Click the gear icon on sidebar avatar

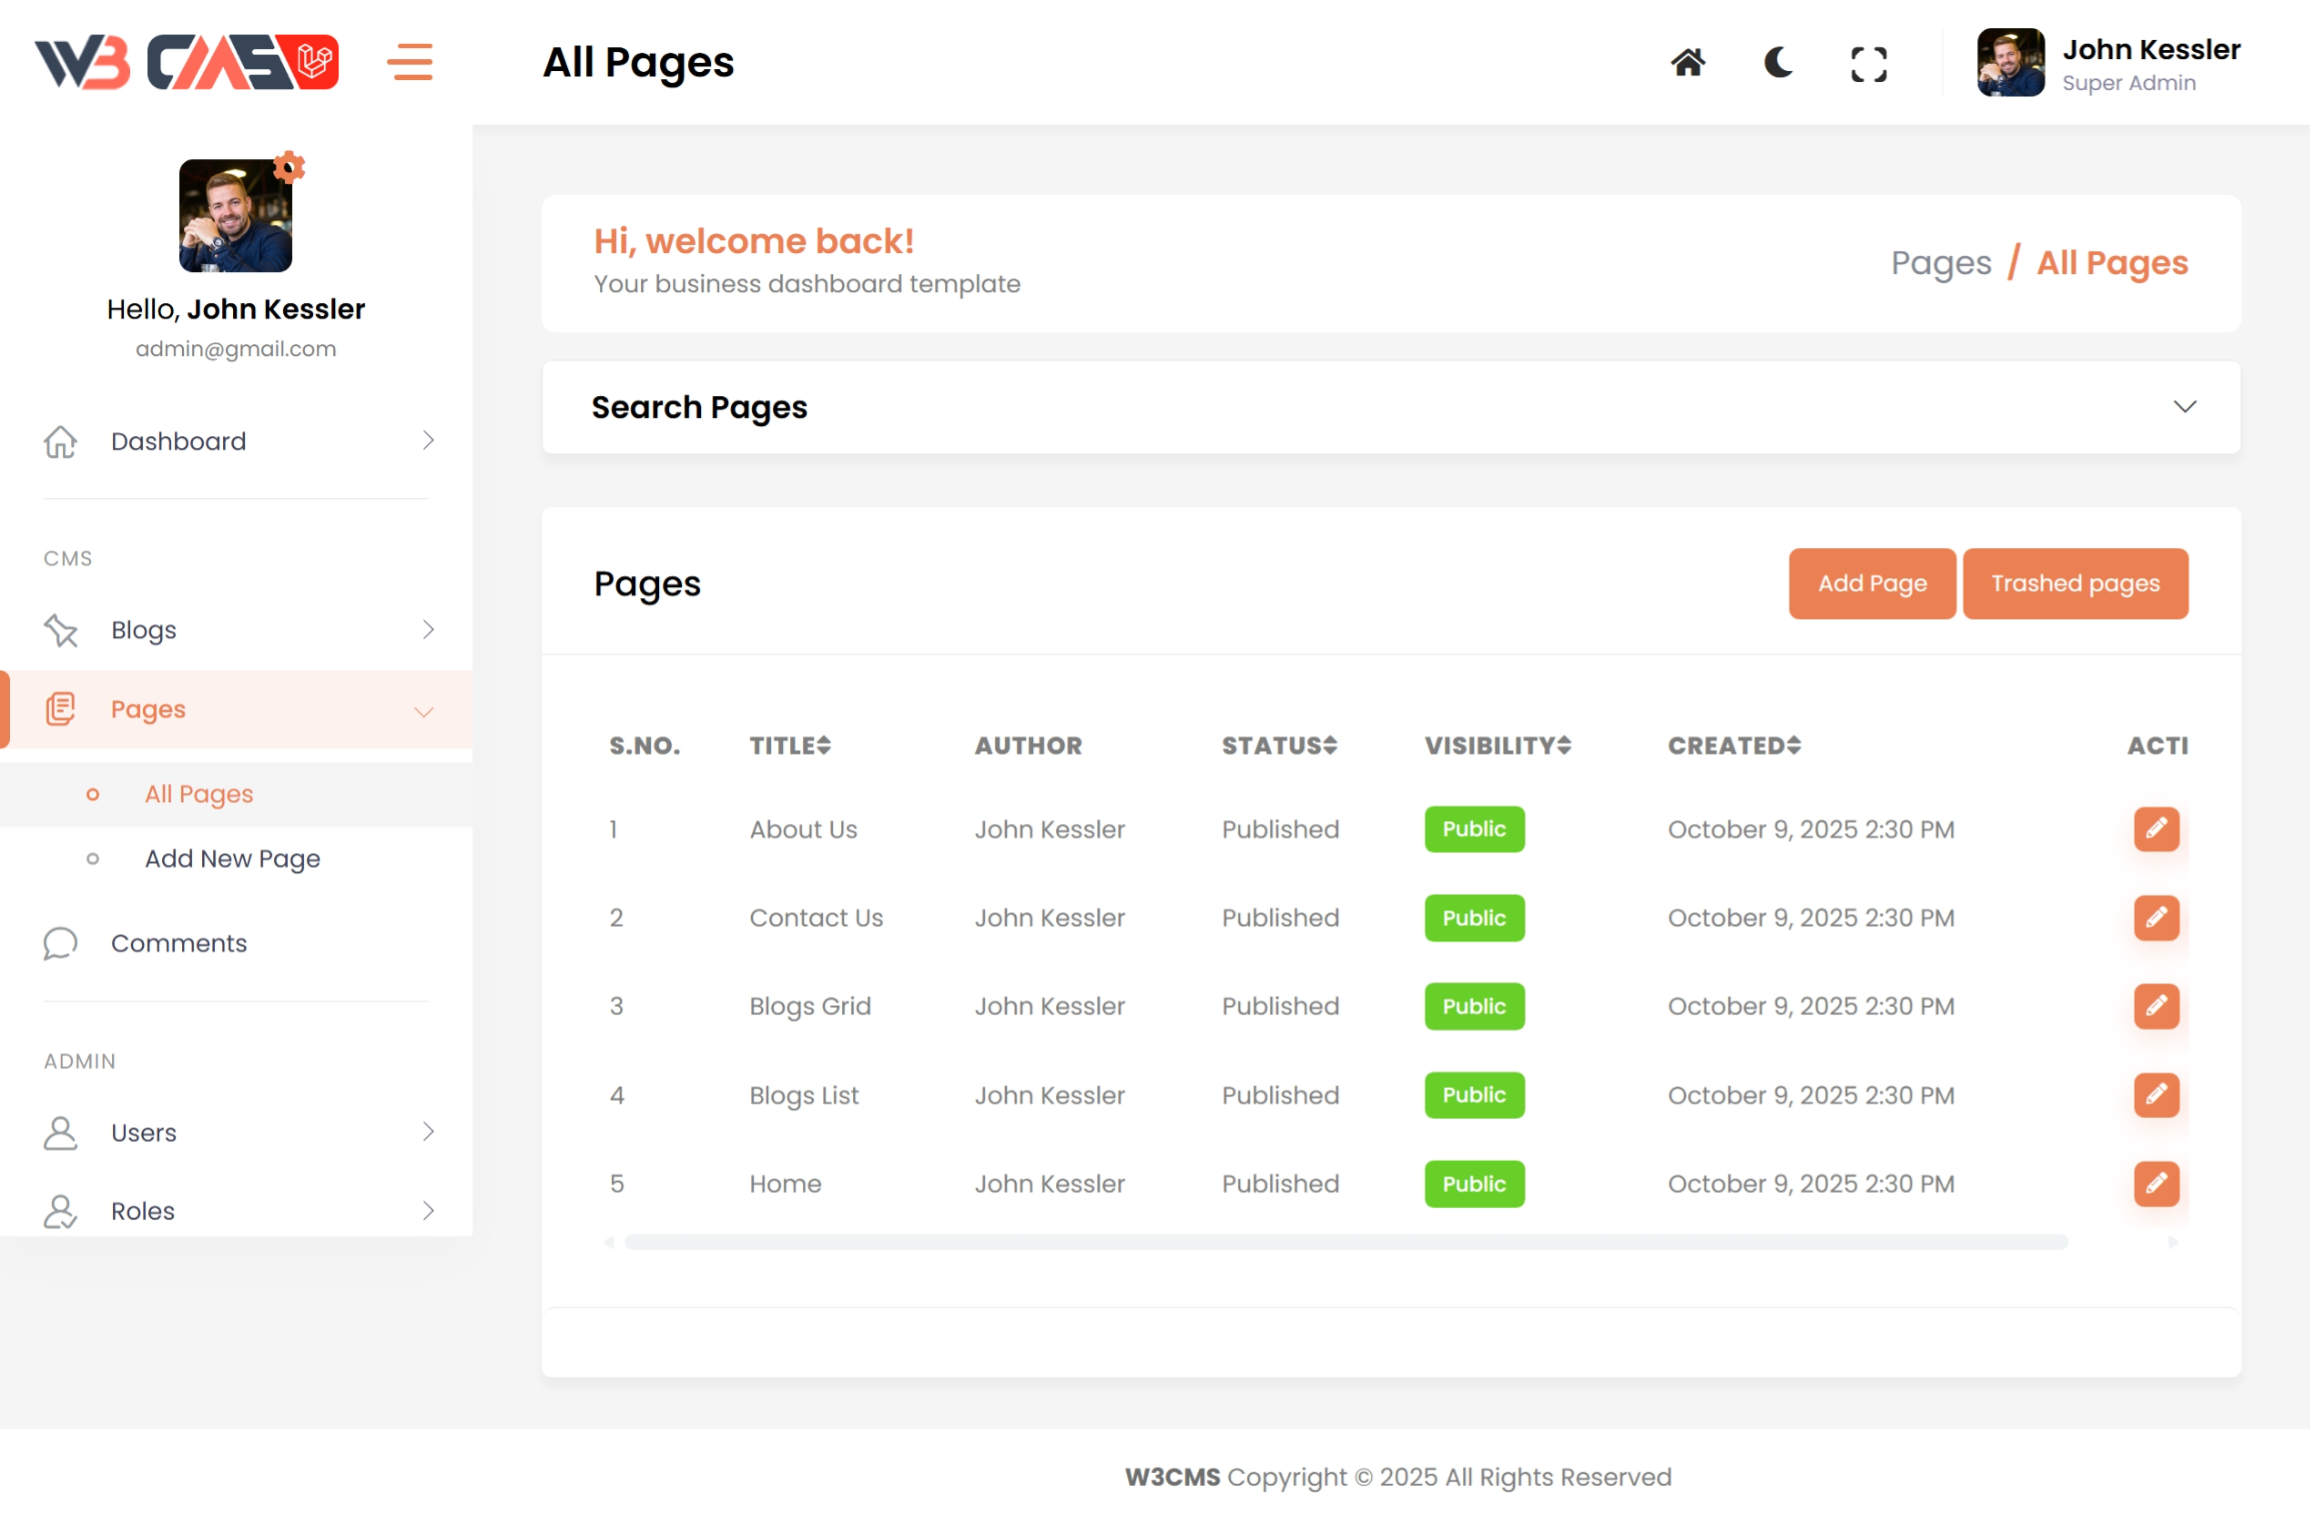pos(289,166)
